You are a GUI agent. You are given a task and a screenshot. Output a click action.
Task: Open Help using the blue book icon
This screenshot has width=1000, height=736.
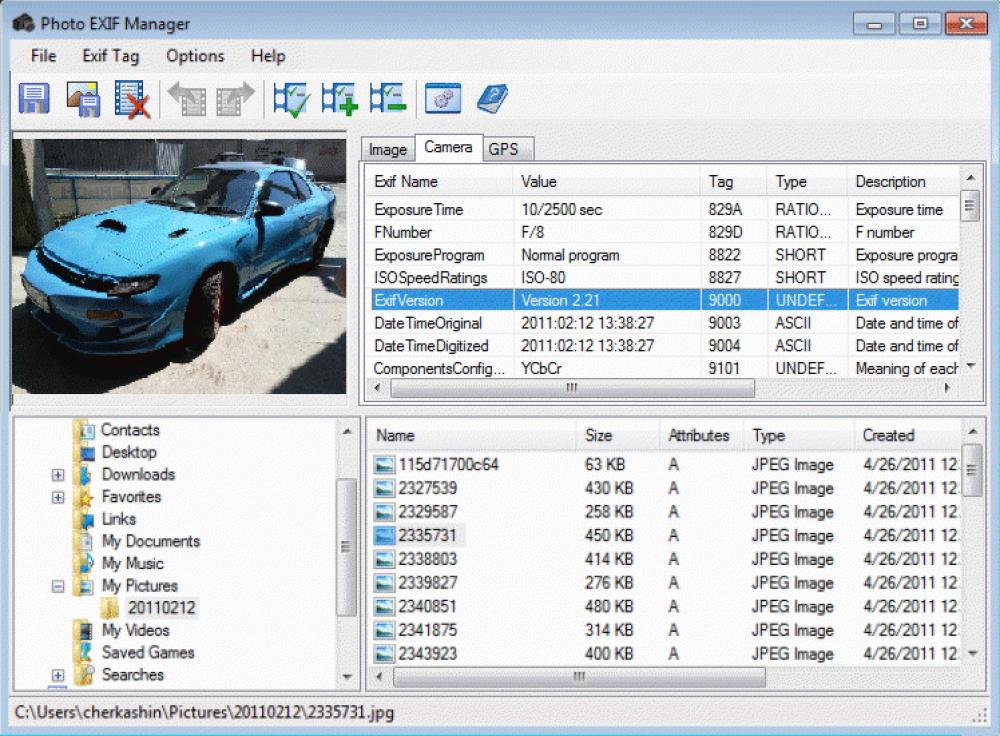[492, 98]
